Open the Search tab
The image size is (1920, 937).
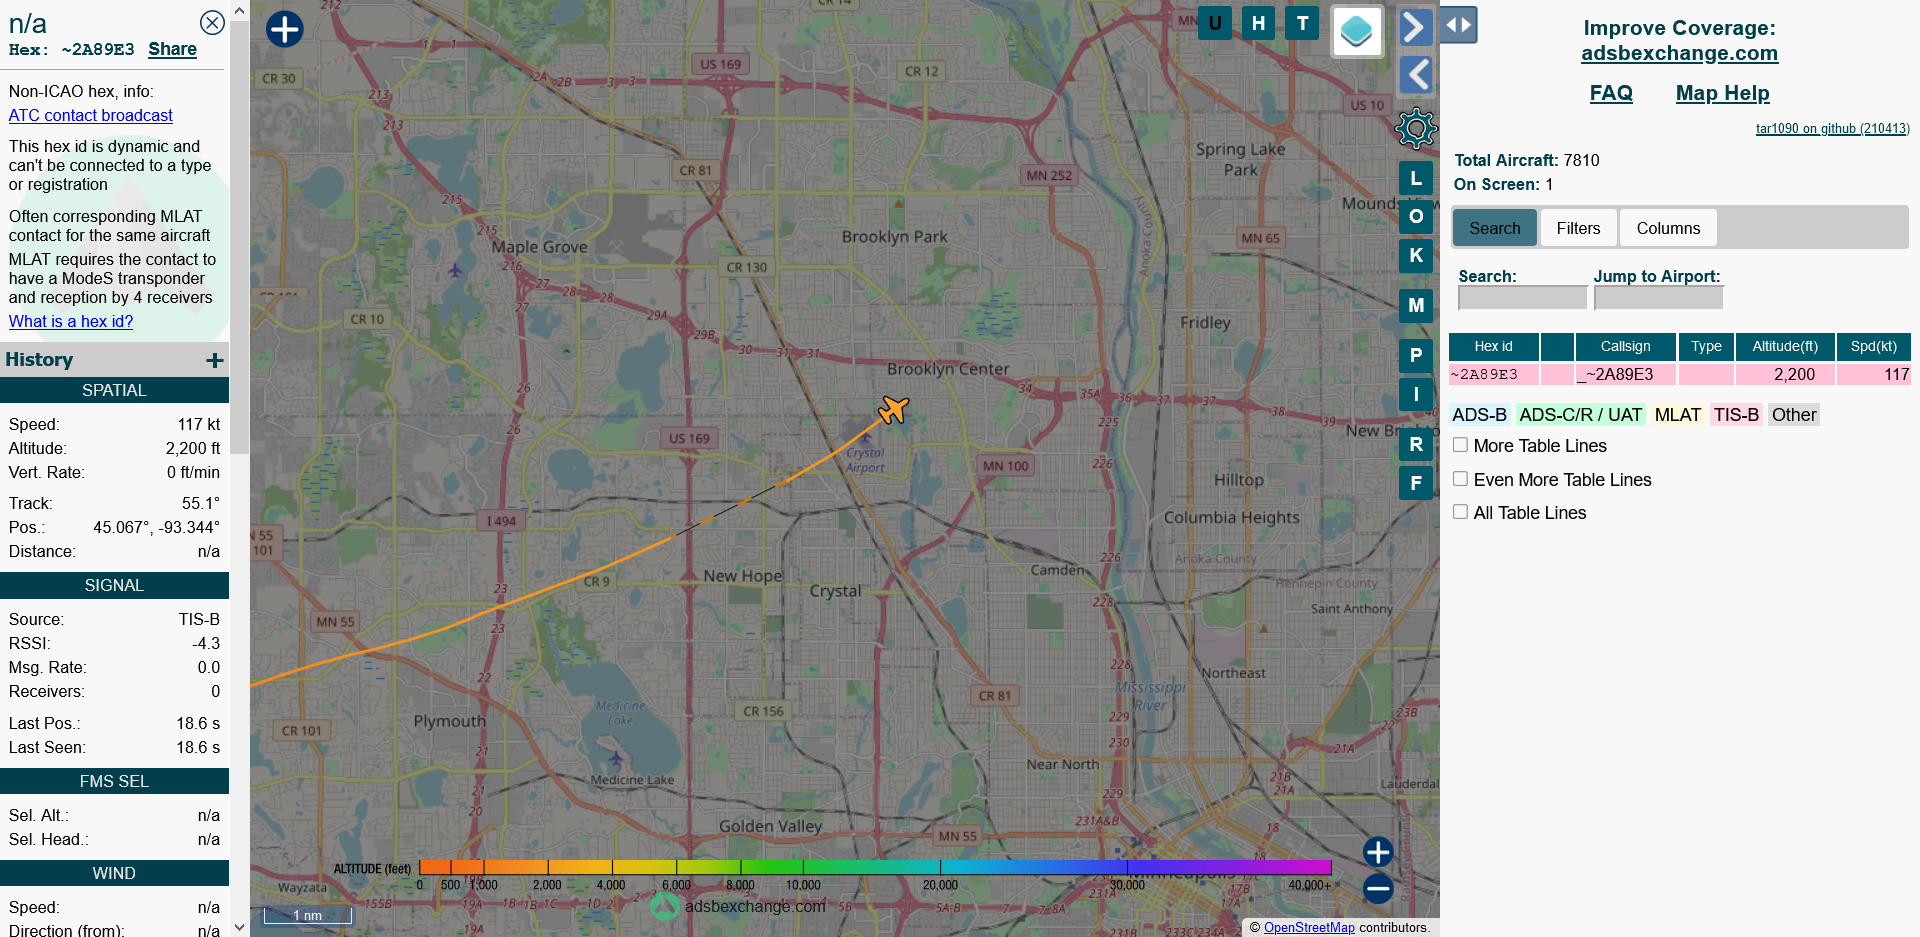pos(1494,228)
